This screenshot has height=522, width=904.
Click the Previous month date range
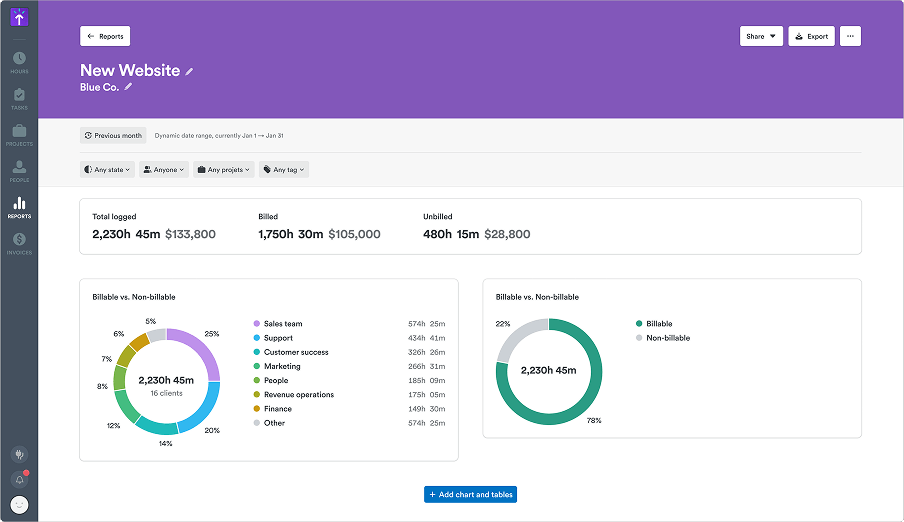coord(114,135)
